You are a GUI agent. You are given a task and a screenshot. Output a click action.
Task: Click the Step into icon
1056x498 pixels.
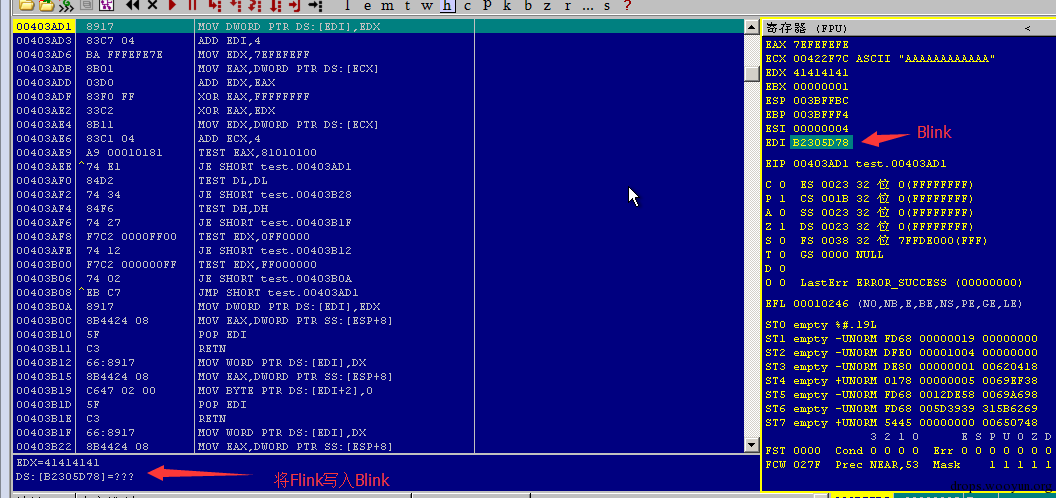tap(215, 5)
